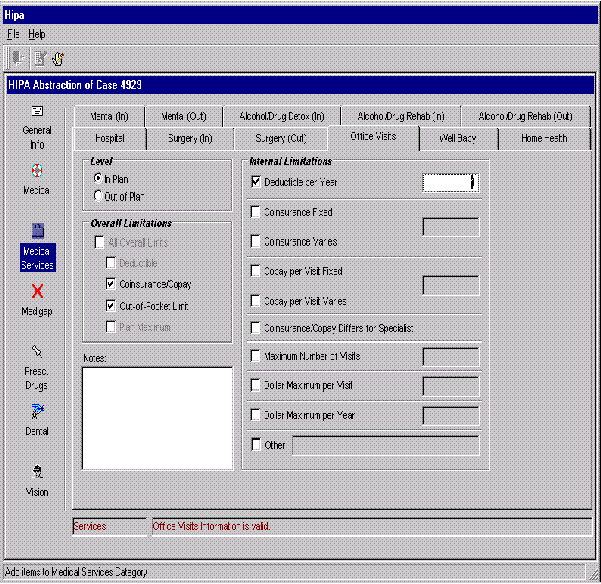This screenshot has height=584, width=601.
Task: Uncheck the Deductible per Year checkbox
Action: 256,182
